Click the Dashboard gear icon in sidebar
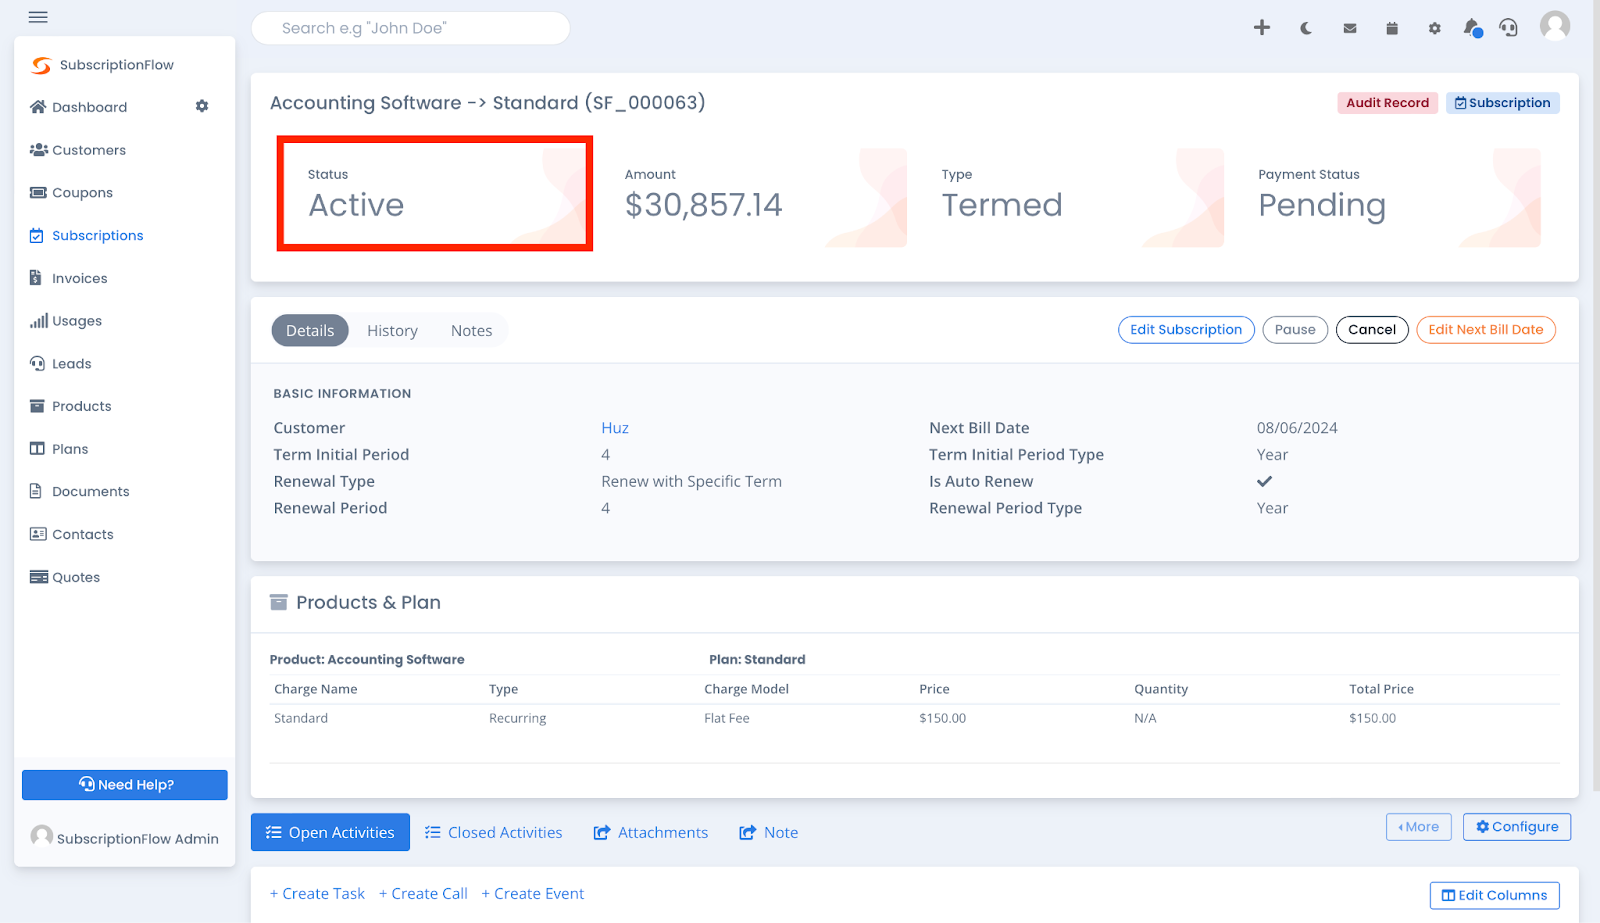Viewport: 1600px width, 923px height. tap(202, 106)
